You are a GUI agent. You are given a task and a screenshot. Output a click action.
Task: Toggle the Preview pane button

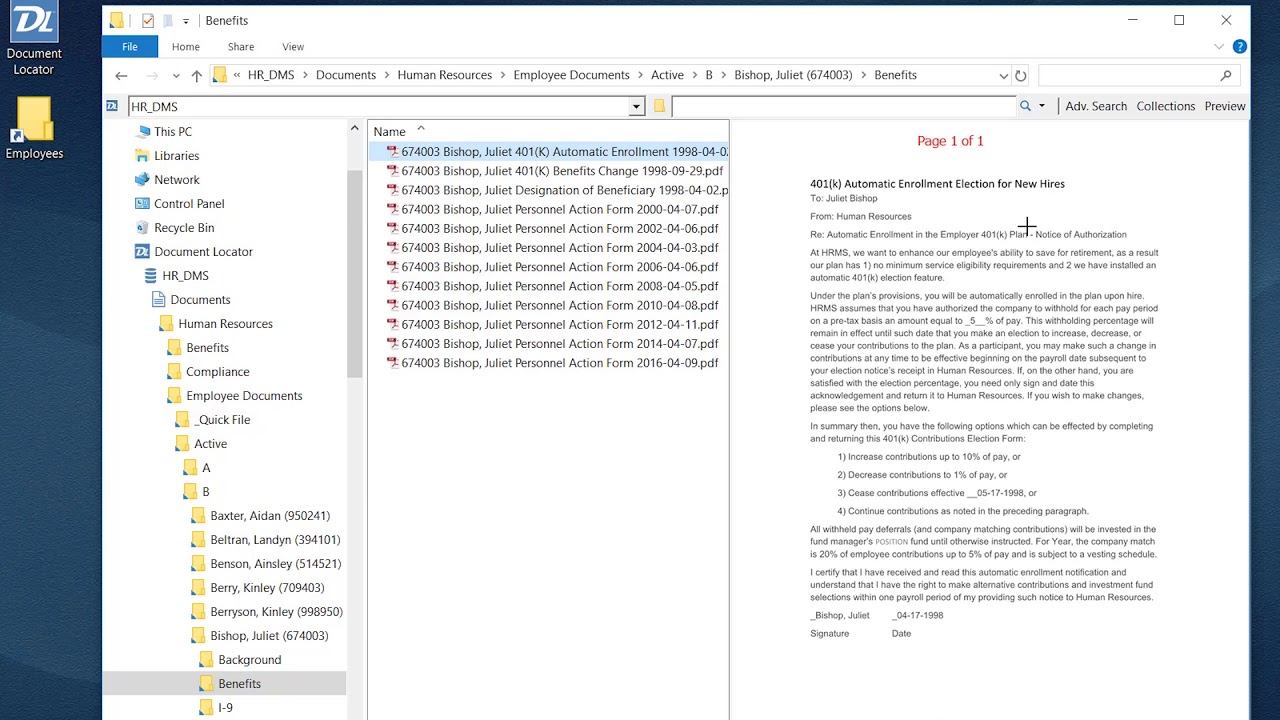tap(1225, 106)
